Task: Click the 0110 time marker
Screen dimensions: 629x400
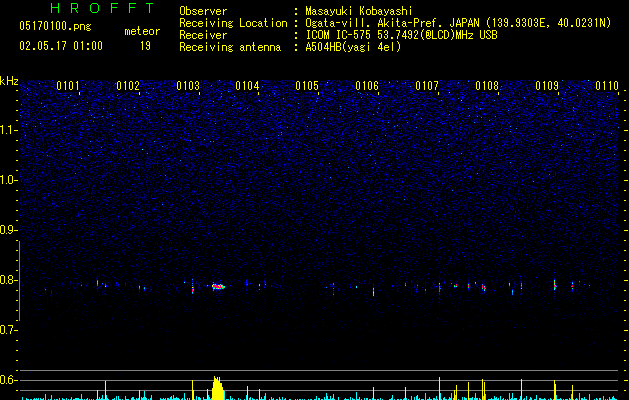Action: point(607,86)
